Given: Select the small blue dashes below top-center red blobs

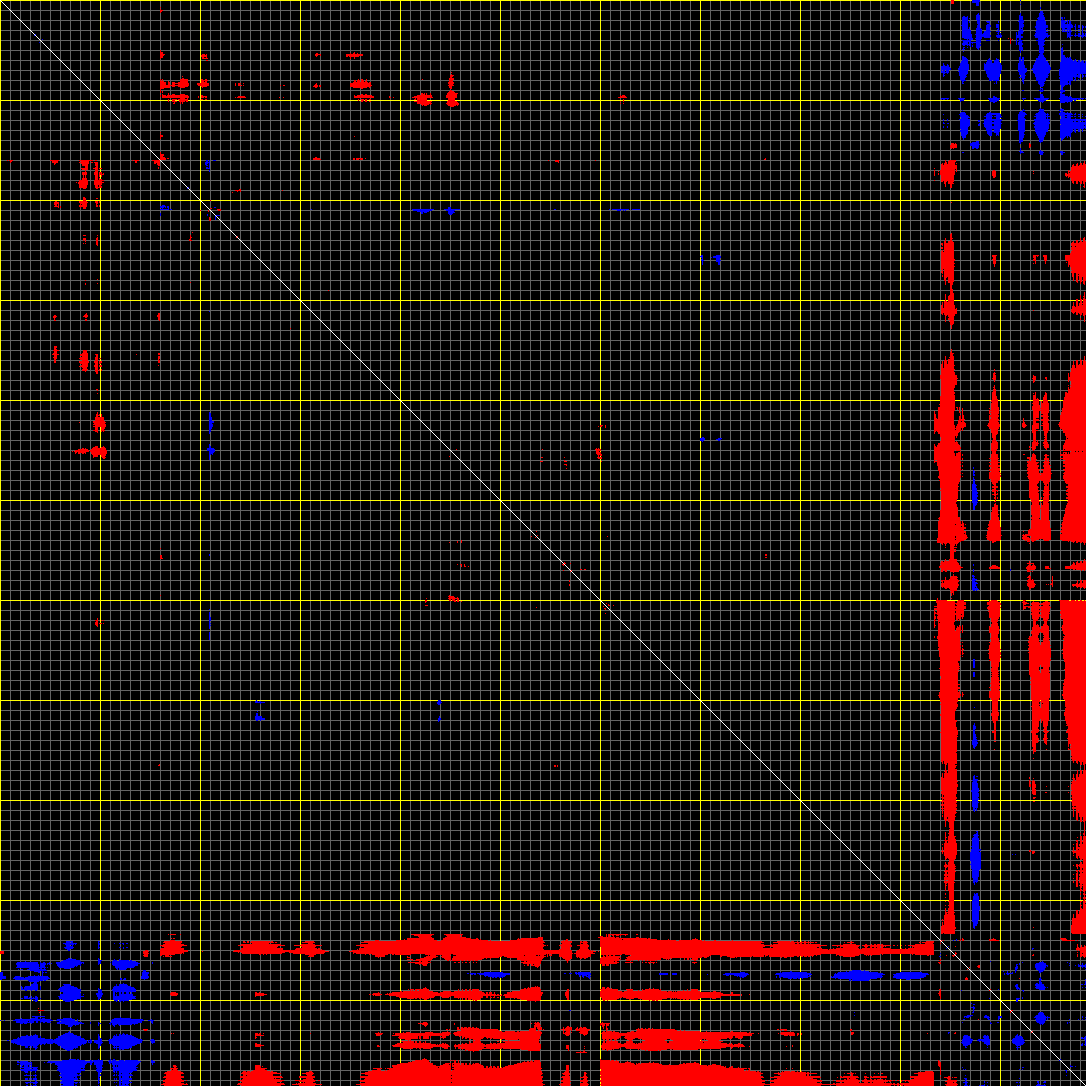Looking at the screenshot, I should [436, 211].
